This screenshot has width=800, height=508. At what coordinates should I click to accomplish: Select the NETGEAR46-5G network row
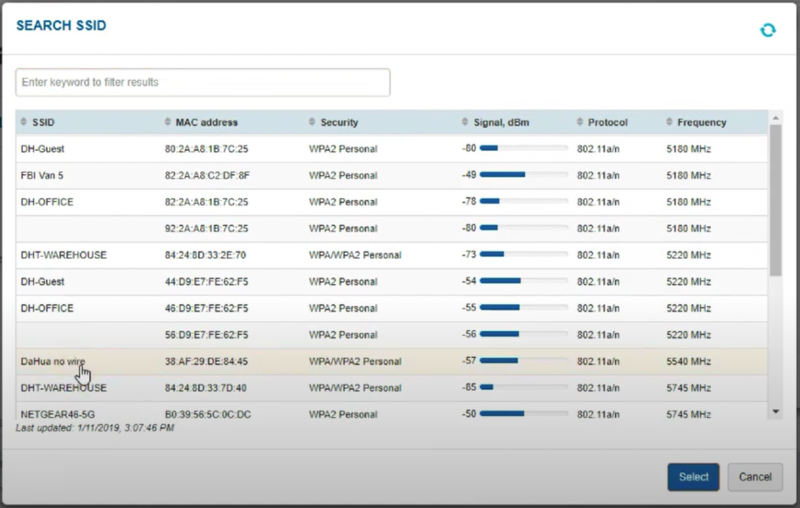(391, 412)
